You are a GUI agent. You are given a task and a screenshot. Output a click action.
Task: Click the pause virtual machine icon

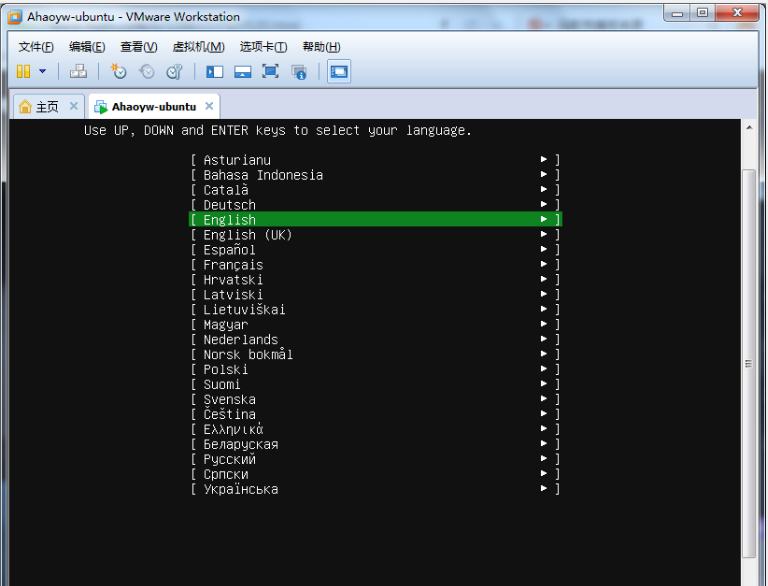(x=23, y=71)
